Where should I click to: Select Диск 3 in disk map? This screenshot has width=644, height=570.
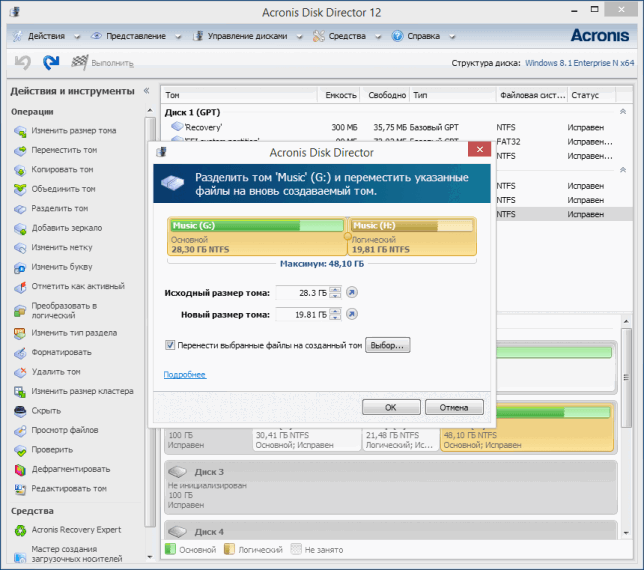(x=391, y=488)
